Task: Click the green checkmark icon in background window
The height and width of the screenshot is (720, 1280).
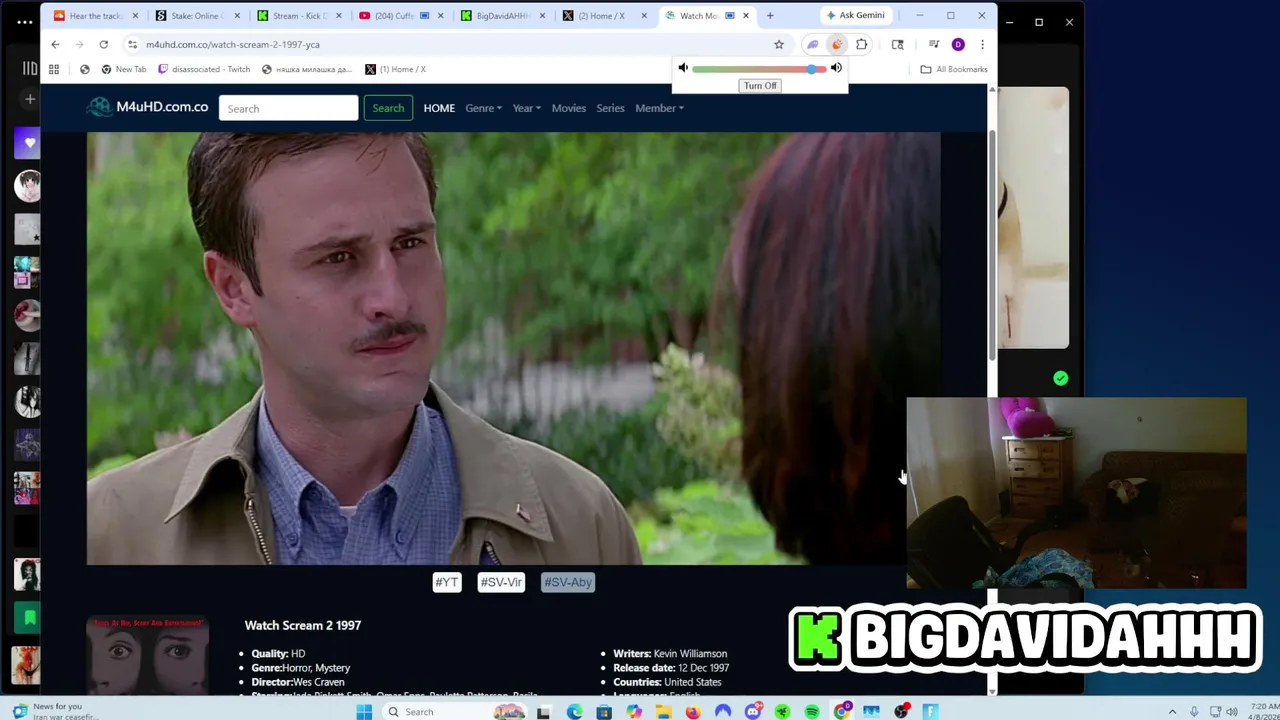Action: [1061, 378]
